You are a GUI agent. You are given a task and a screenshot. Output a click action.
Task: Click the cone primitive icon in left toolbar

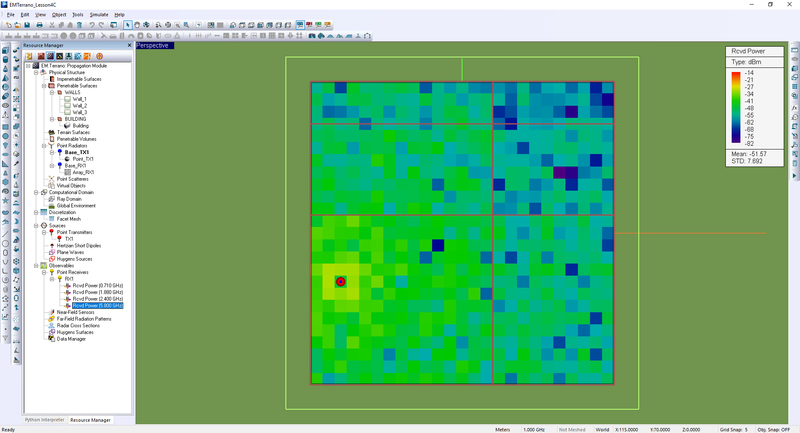click(6, 69)
